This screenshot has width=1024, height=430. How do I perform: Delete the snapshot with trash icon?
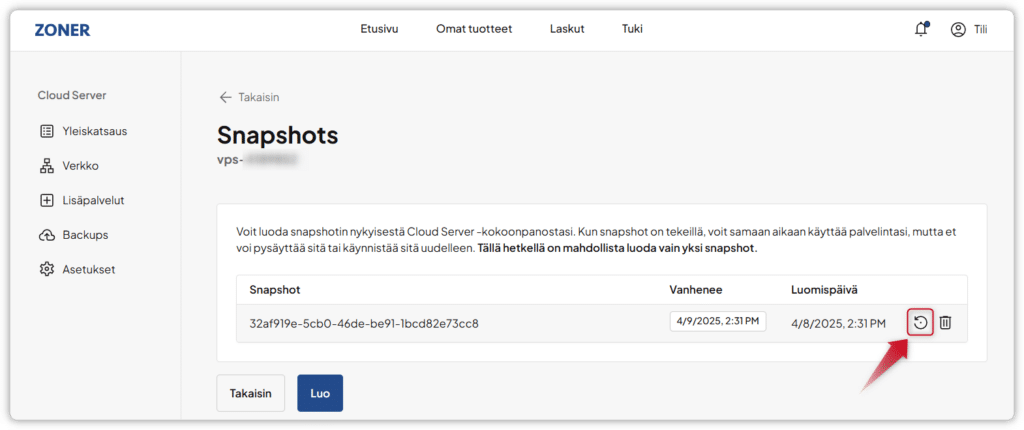pyautogui.click(x=945, y=322)
